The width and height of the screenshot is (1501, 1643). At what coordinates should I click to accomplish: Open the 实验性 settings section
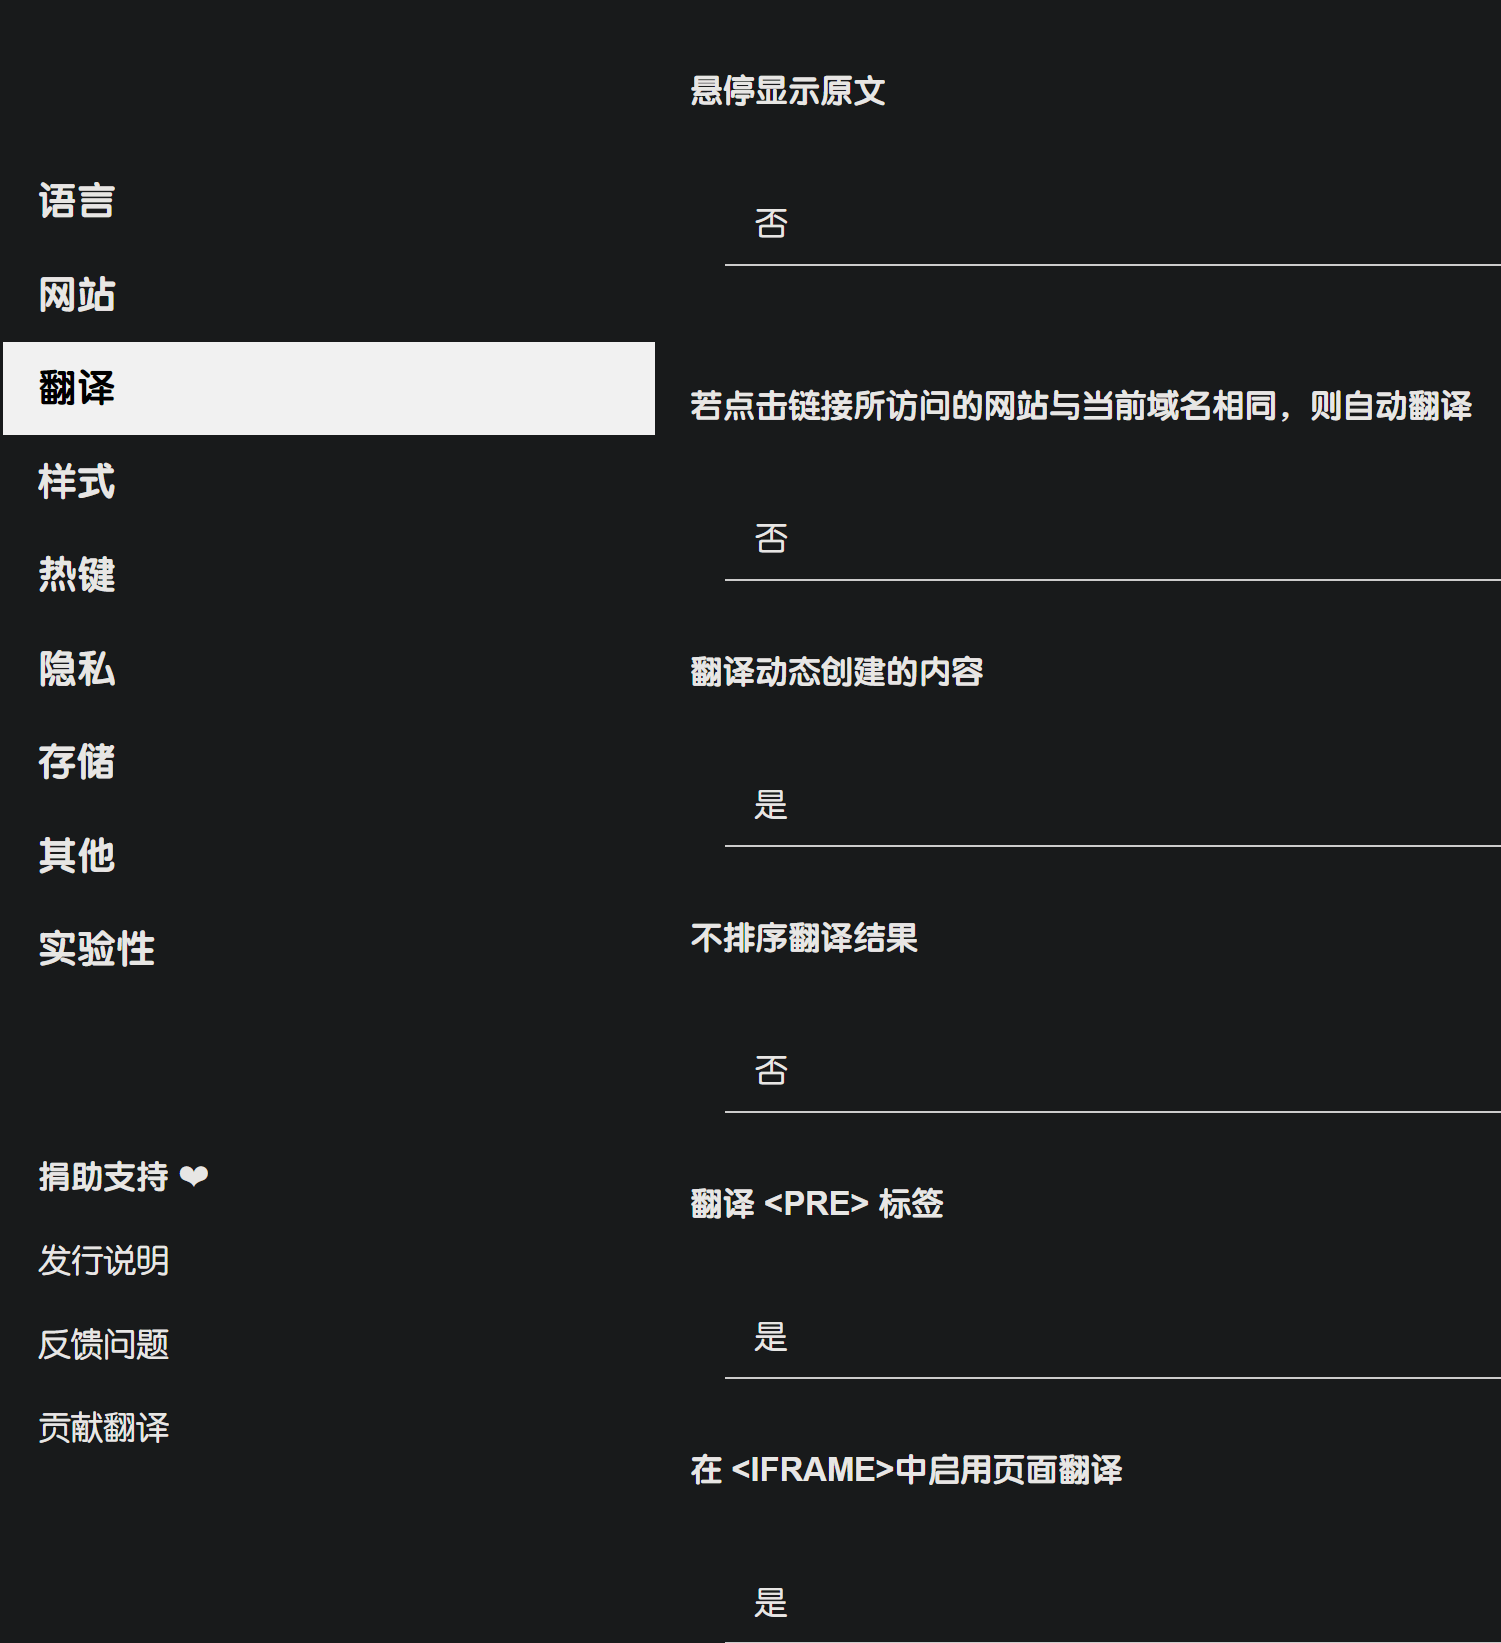tap(96, 949)
